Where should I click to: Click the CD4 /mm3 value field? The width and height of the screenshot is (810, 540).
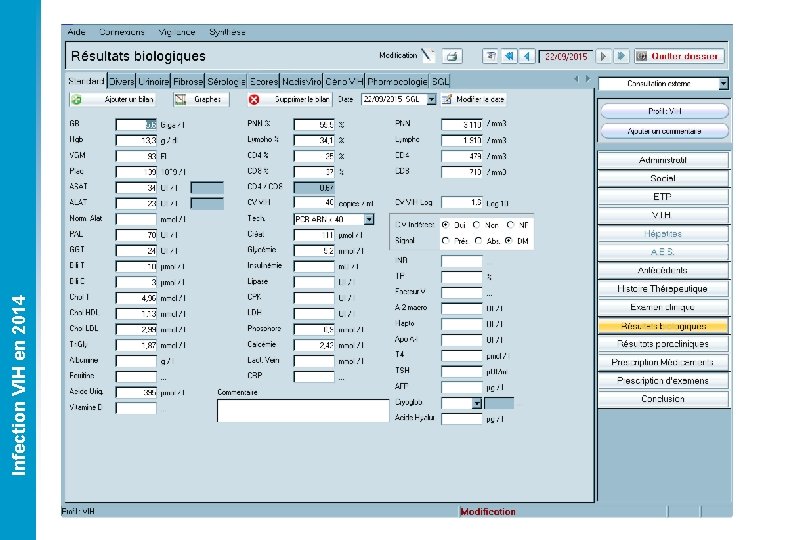[462, 156]
